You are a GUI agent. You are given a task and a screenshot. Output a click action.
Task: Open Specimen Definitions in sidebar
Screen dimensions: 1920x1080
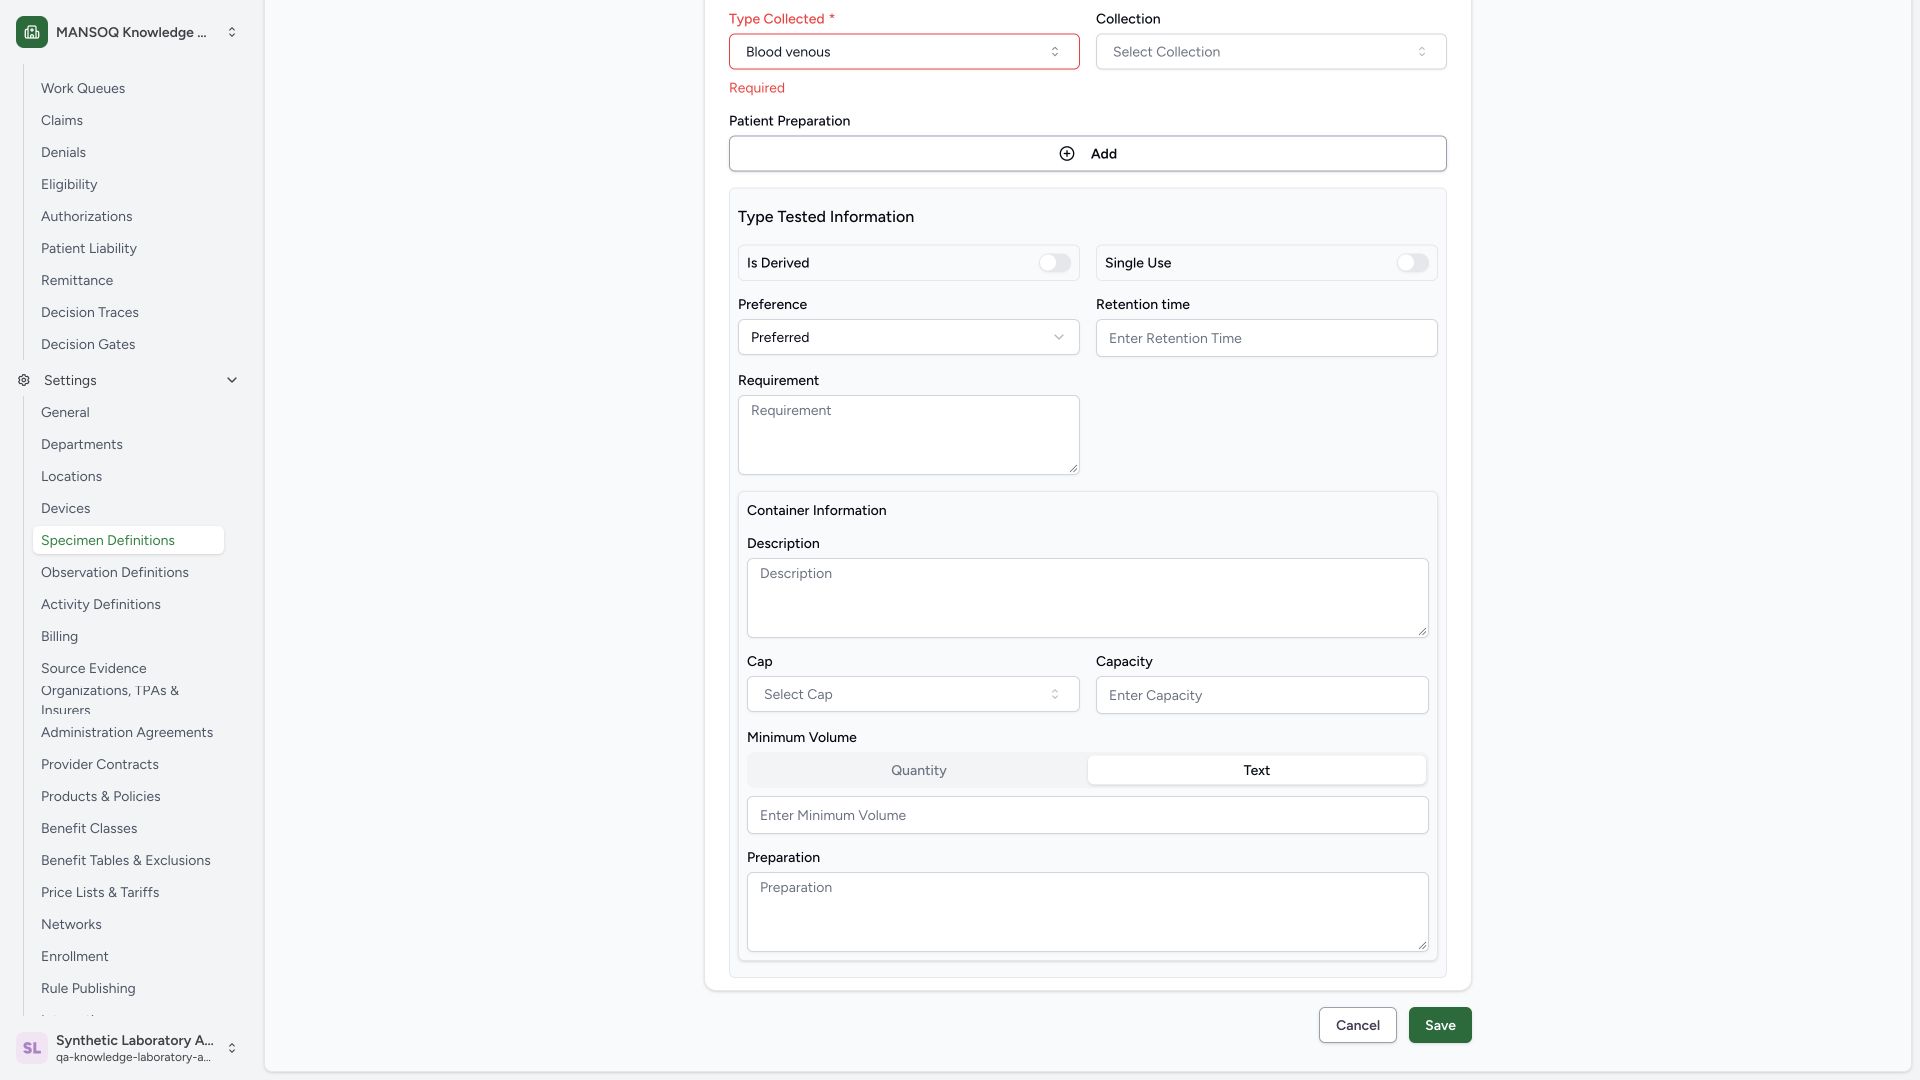[128, 540]
